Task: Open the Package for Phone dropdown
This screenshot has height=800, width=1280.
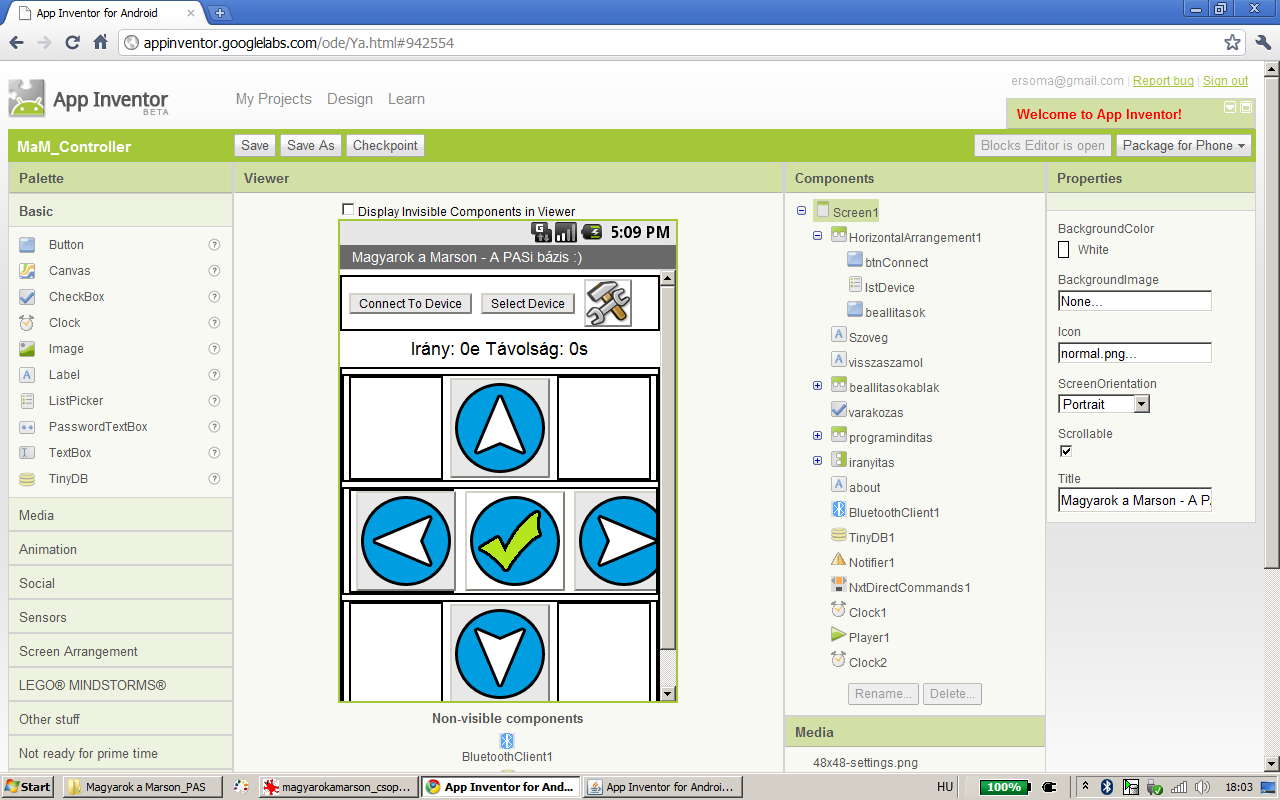Action: 1184,146
